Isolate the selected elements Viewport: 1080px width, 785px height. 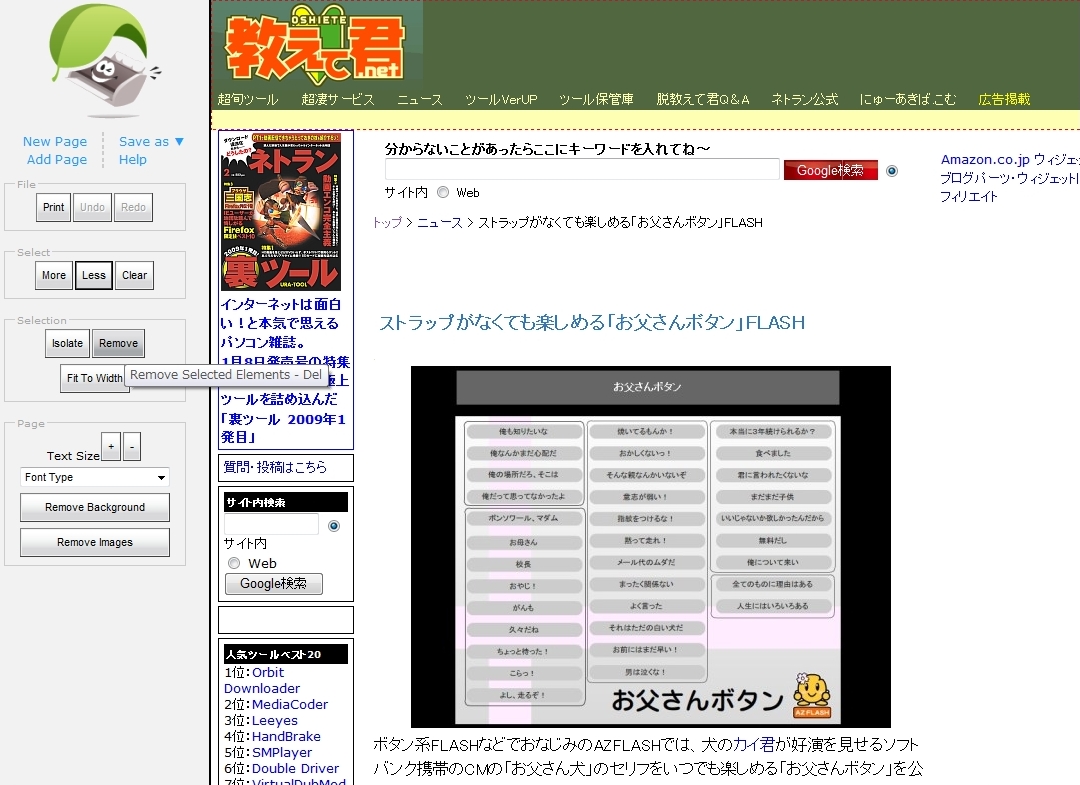click(x=68, y=344)
